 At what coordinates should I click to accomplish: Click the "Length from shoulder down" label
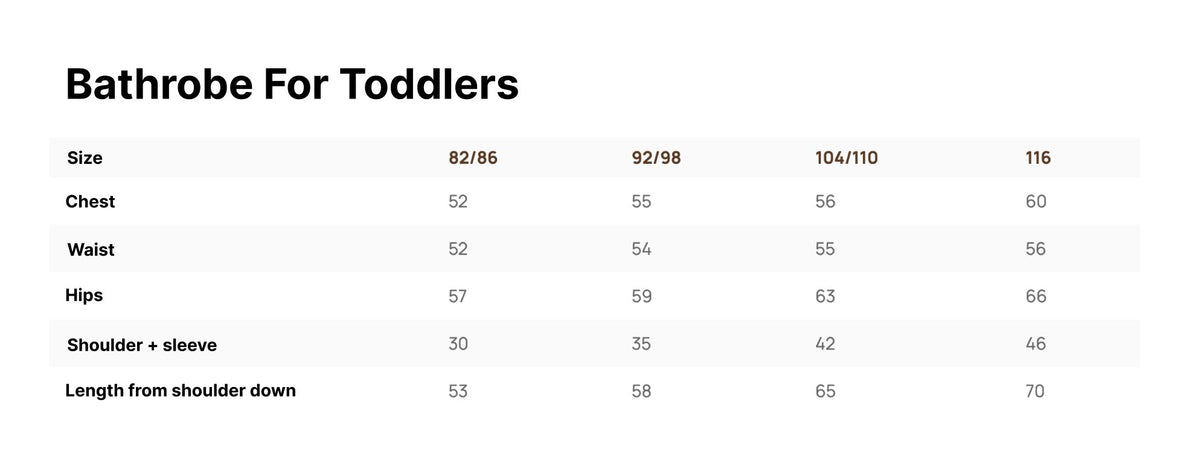180,391
